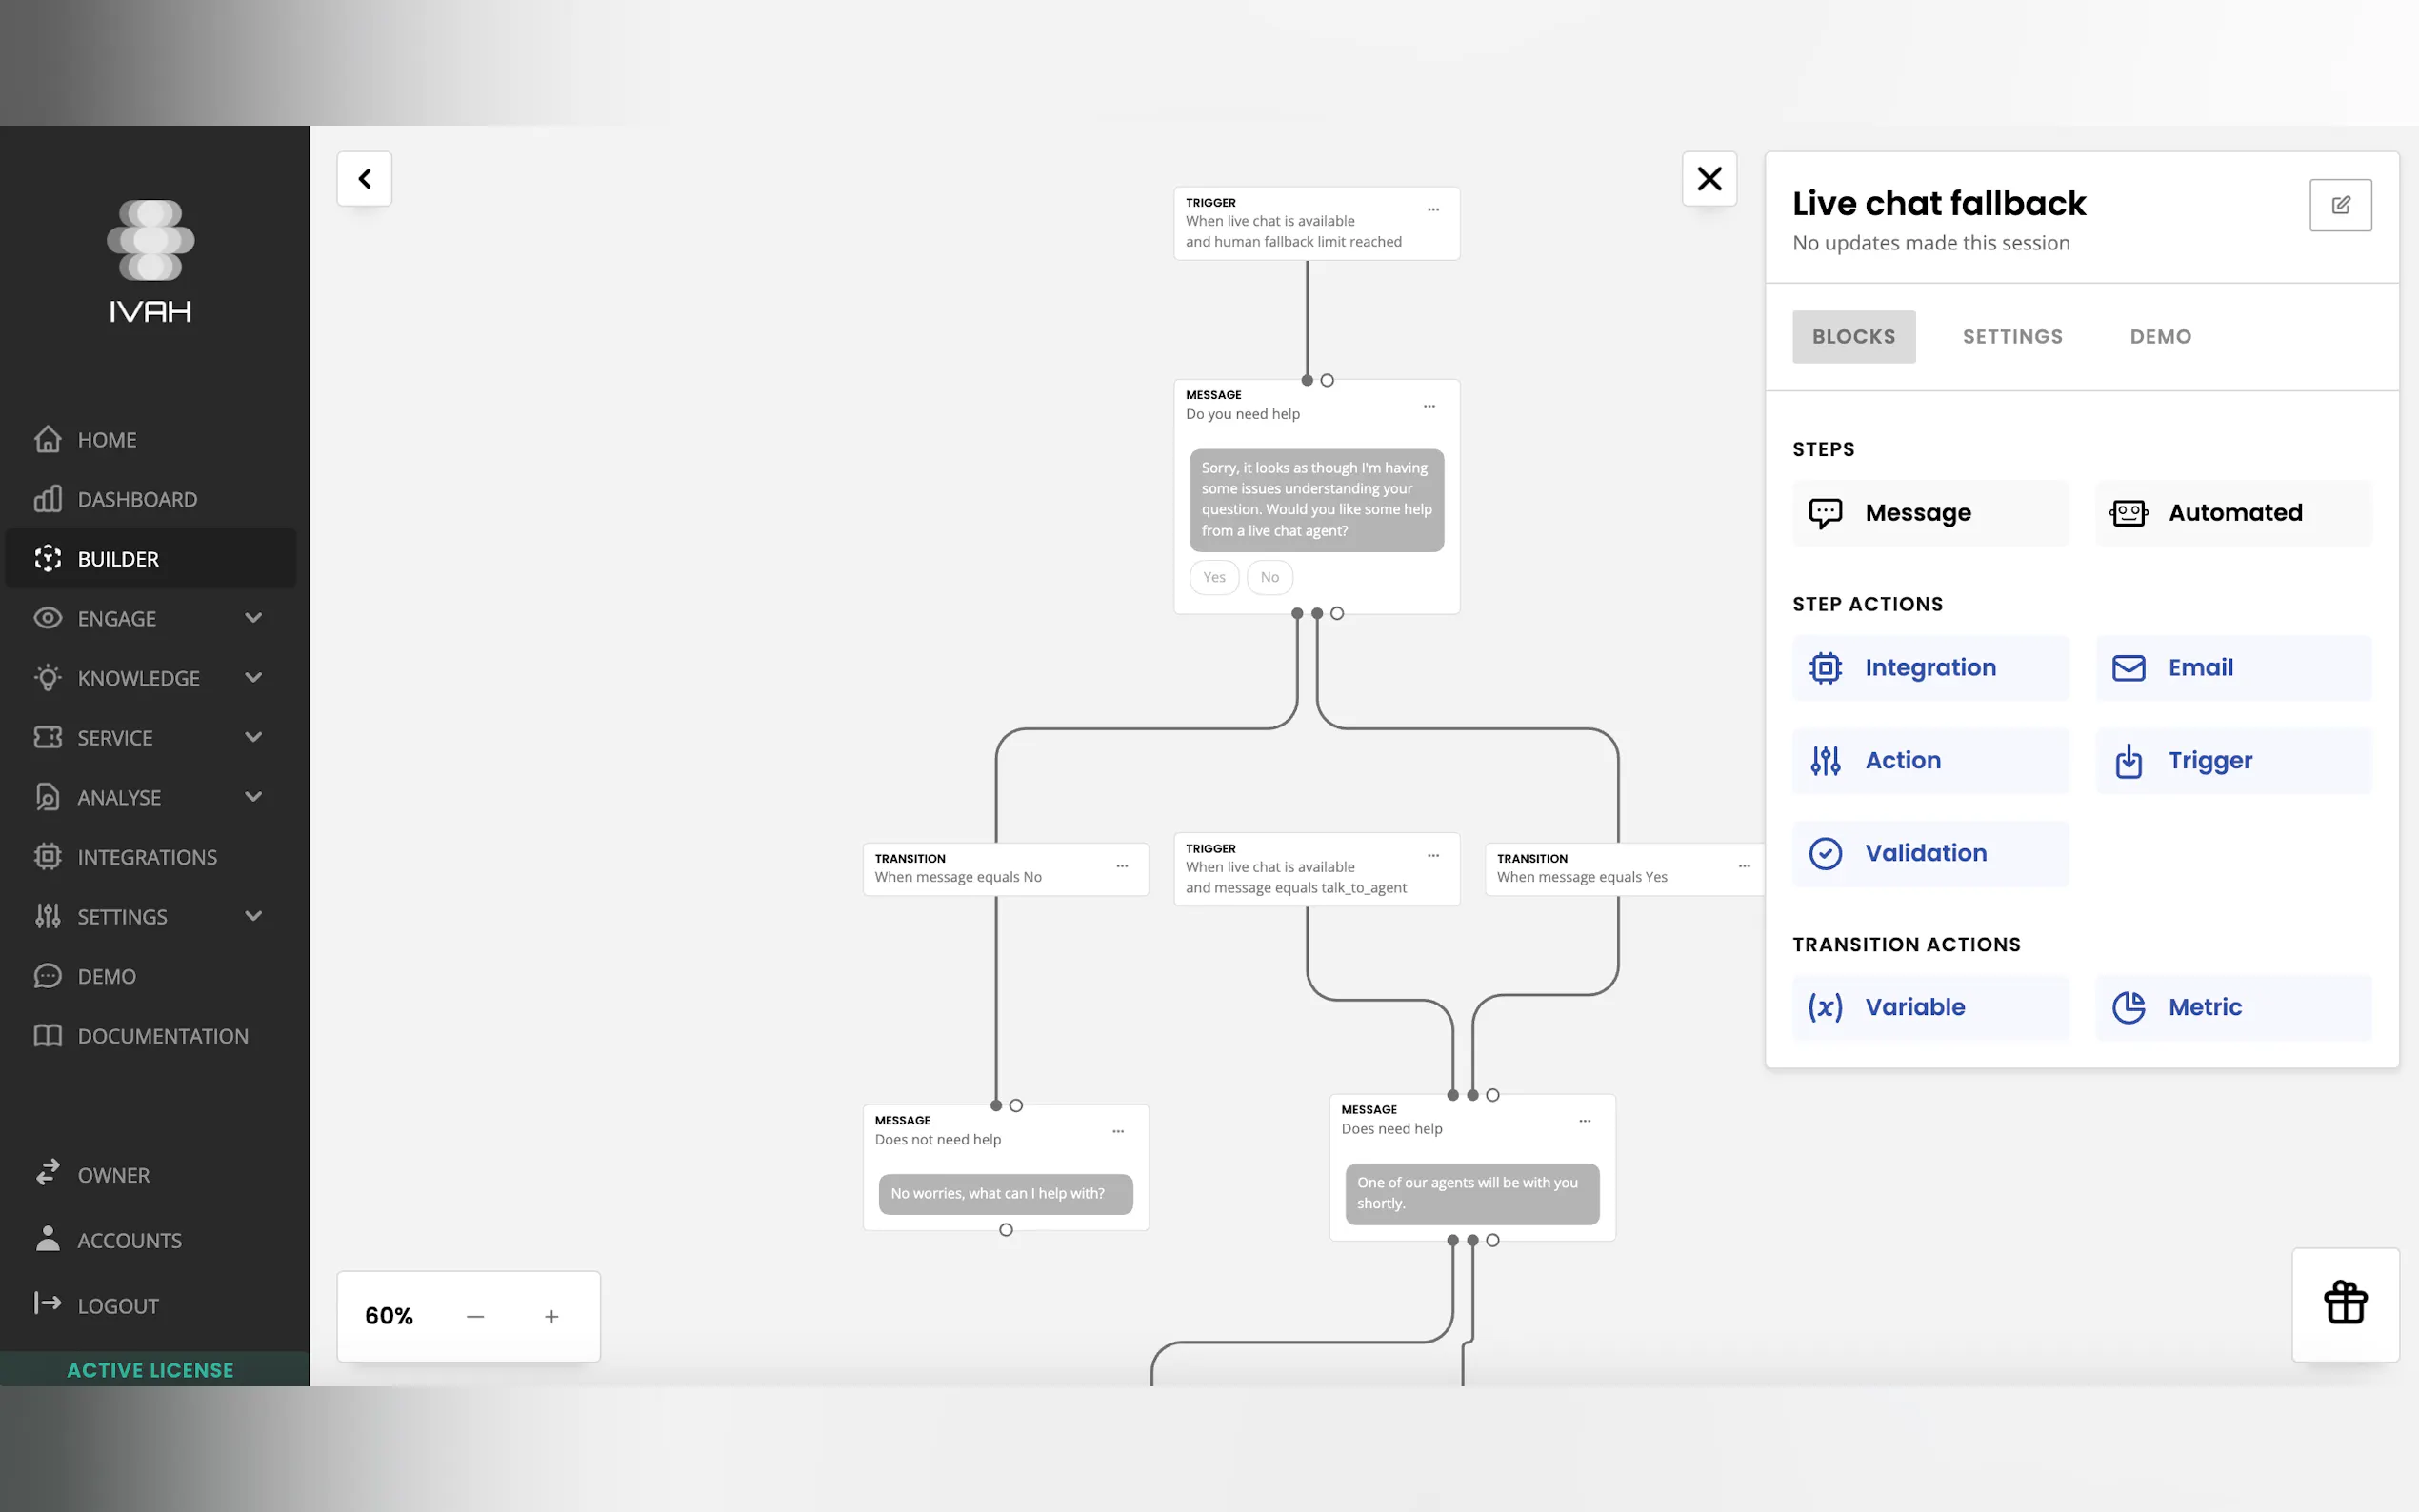This screenshot has height=1512, width=2419.
Task: Click the back arrow button on the canvas
Action: (364, 179)
